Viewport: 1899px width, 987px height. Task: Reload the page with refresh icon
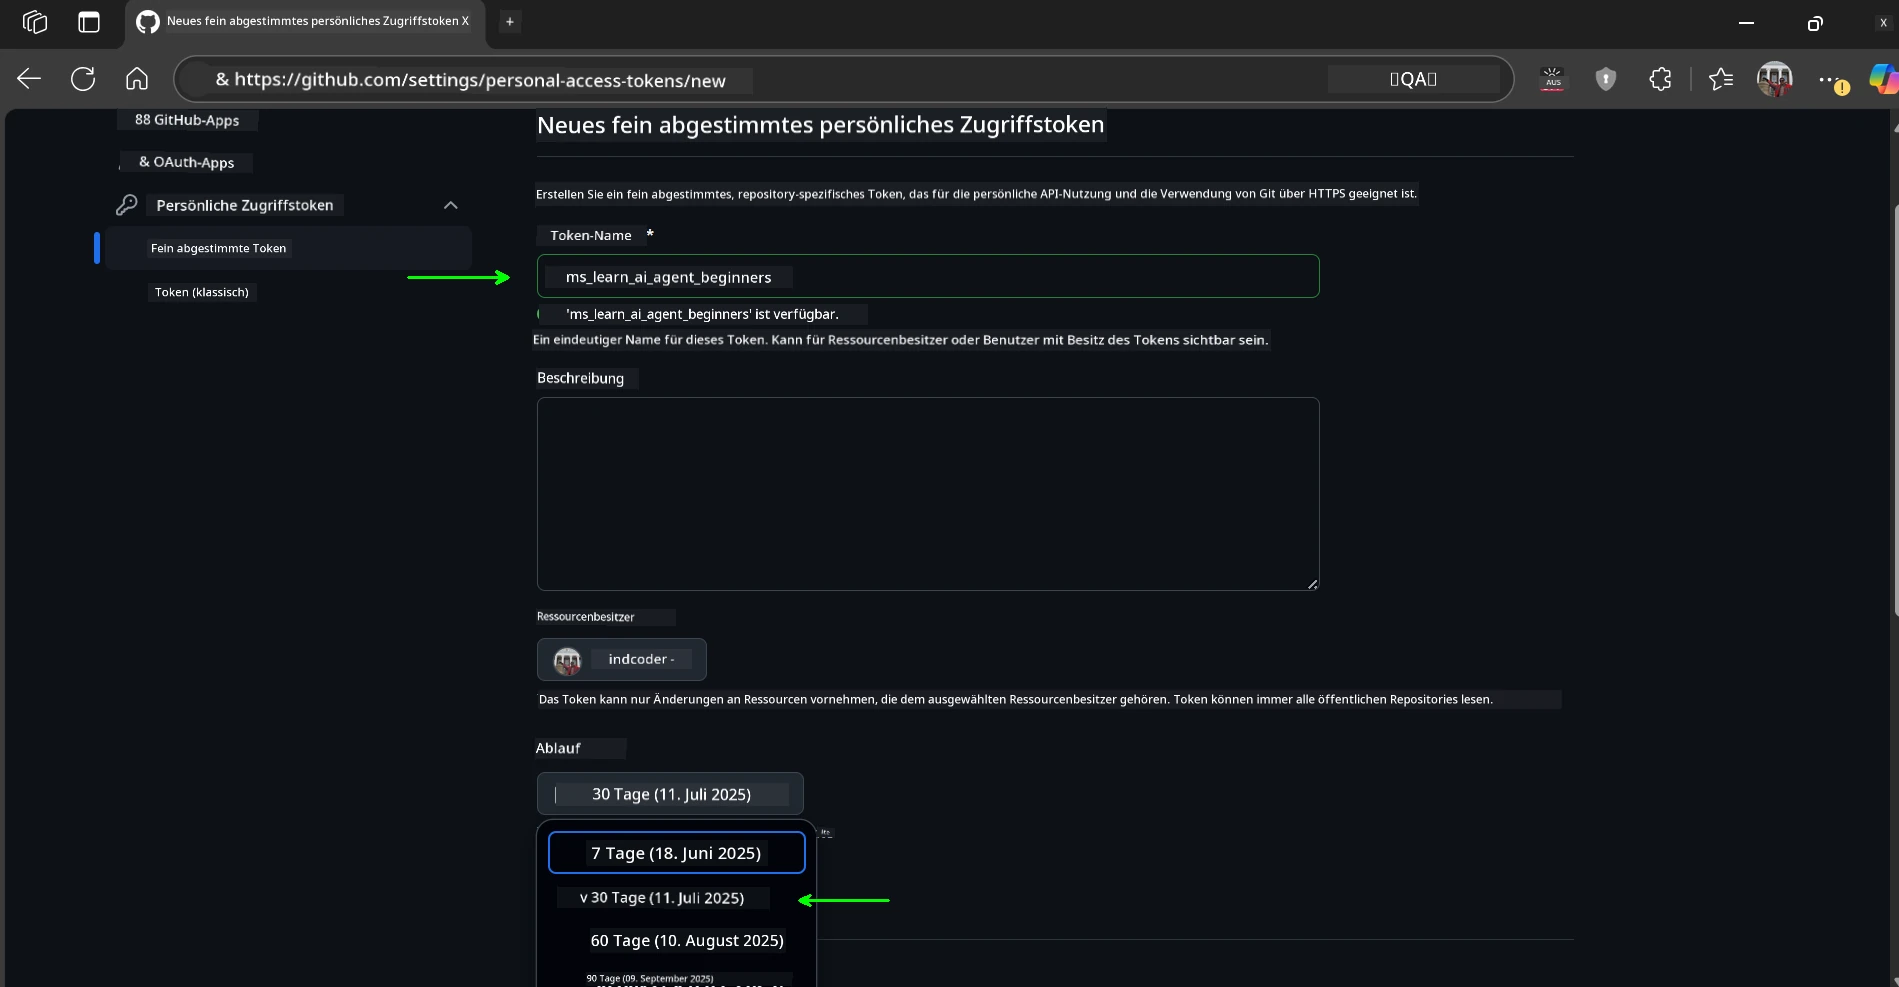click(83, 79)
